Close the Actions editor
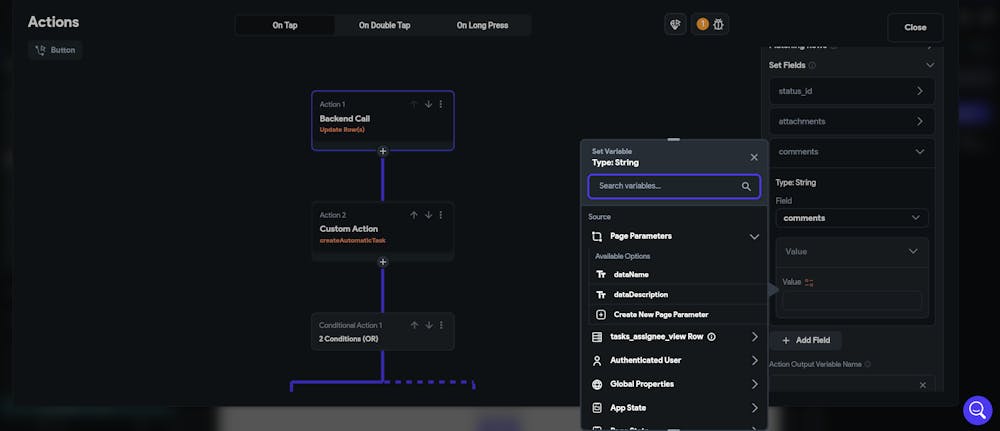The width and height of the screenshot is (1000, 431). pos(915,27)
